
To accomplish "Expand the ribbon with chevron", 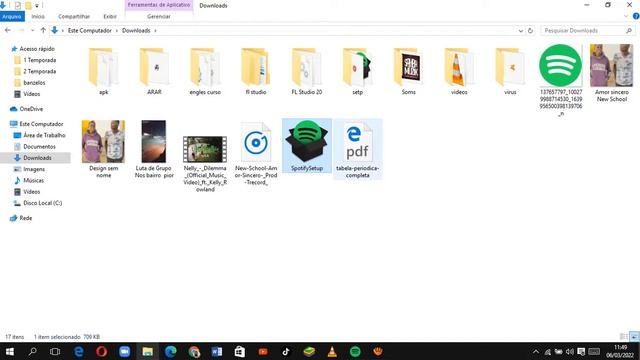I will point(626,16).
